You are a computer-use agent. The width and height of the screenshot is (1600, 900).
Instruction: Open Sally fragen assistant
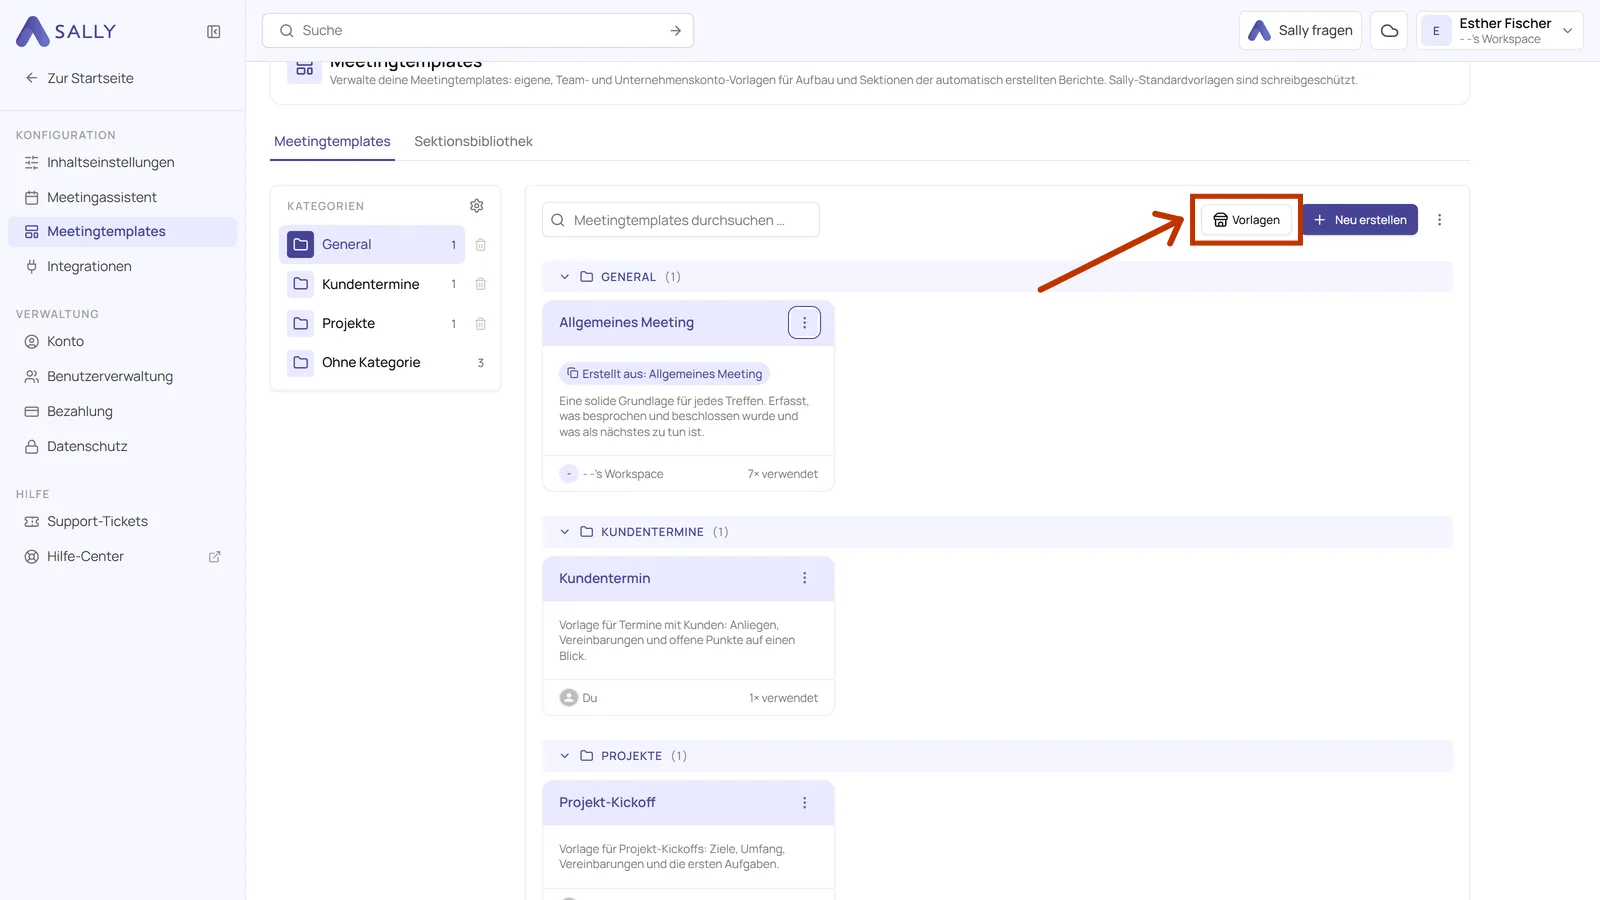pyautogui.click(x=1300, y=31)
